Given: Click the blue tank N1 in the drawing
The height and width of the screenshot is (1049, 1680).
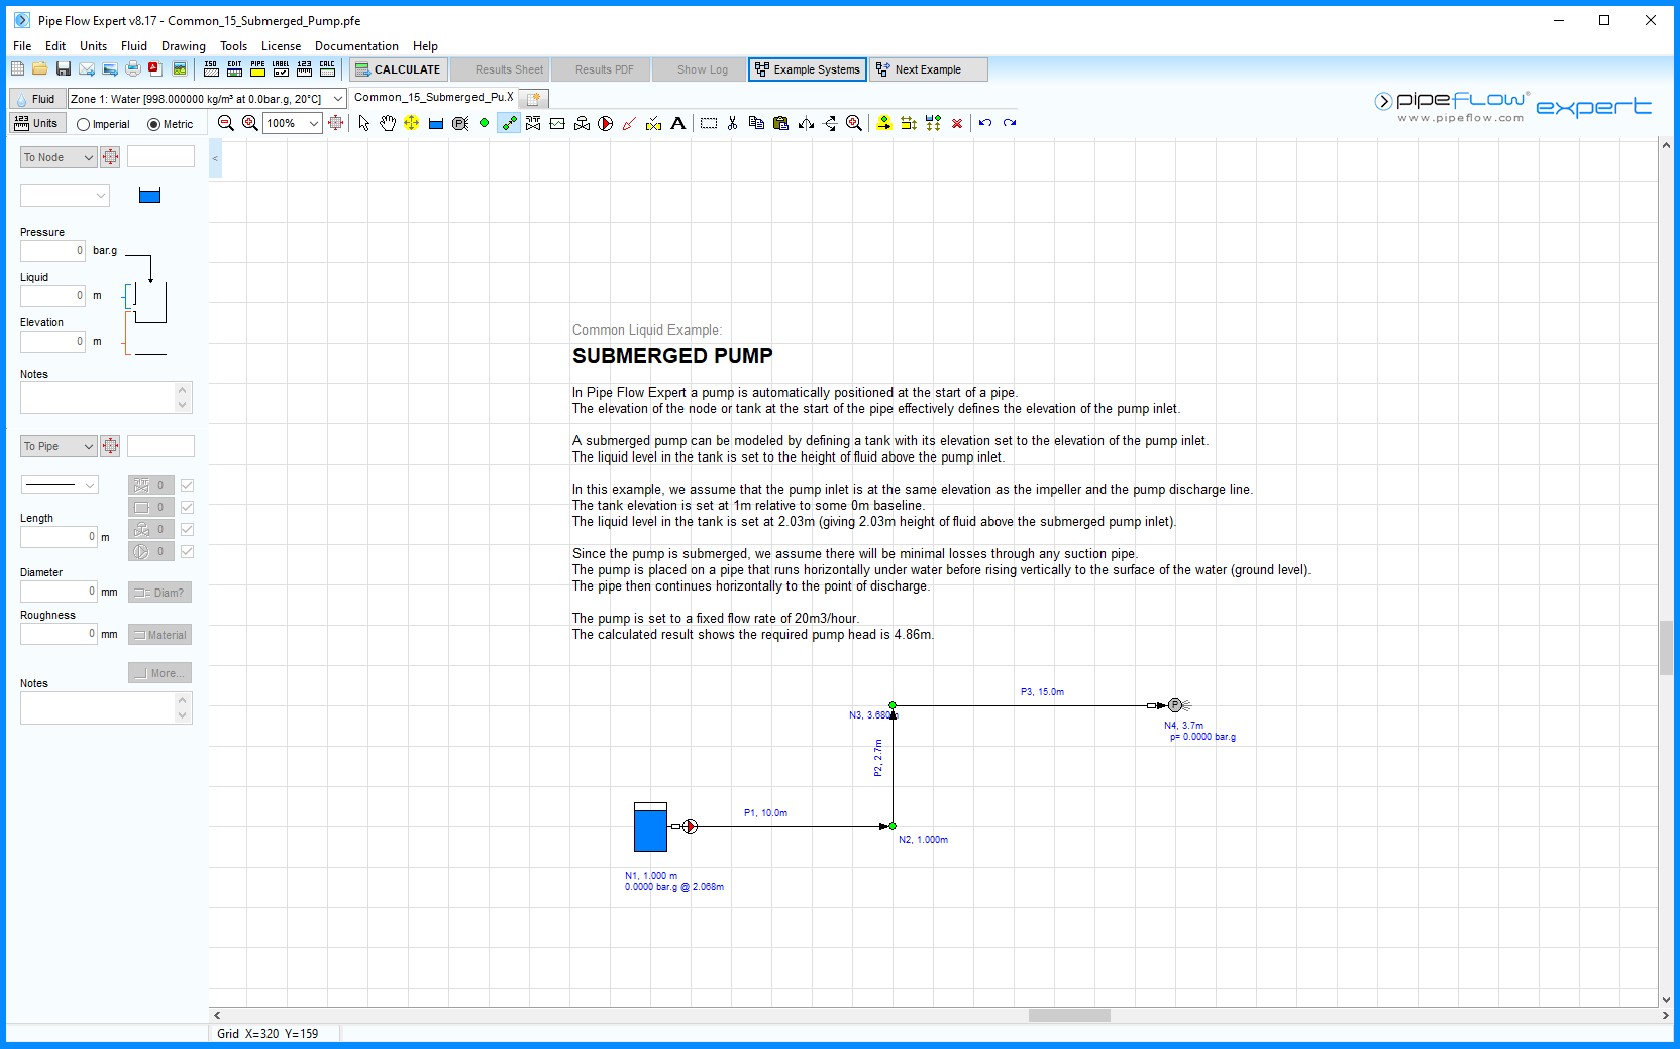Looking at the screenshot, I should (x=650, y=827).
